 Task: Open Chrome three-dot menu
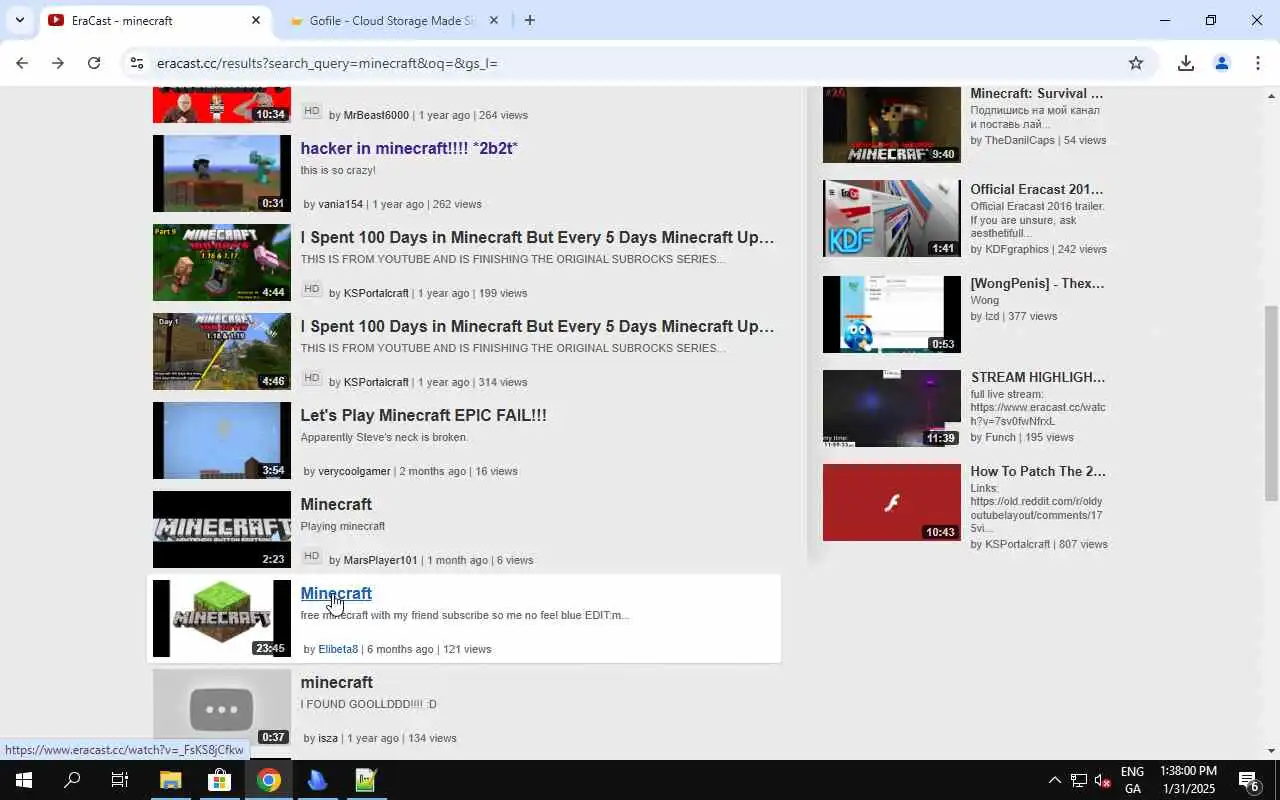pos(1257,63)
